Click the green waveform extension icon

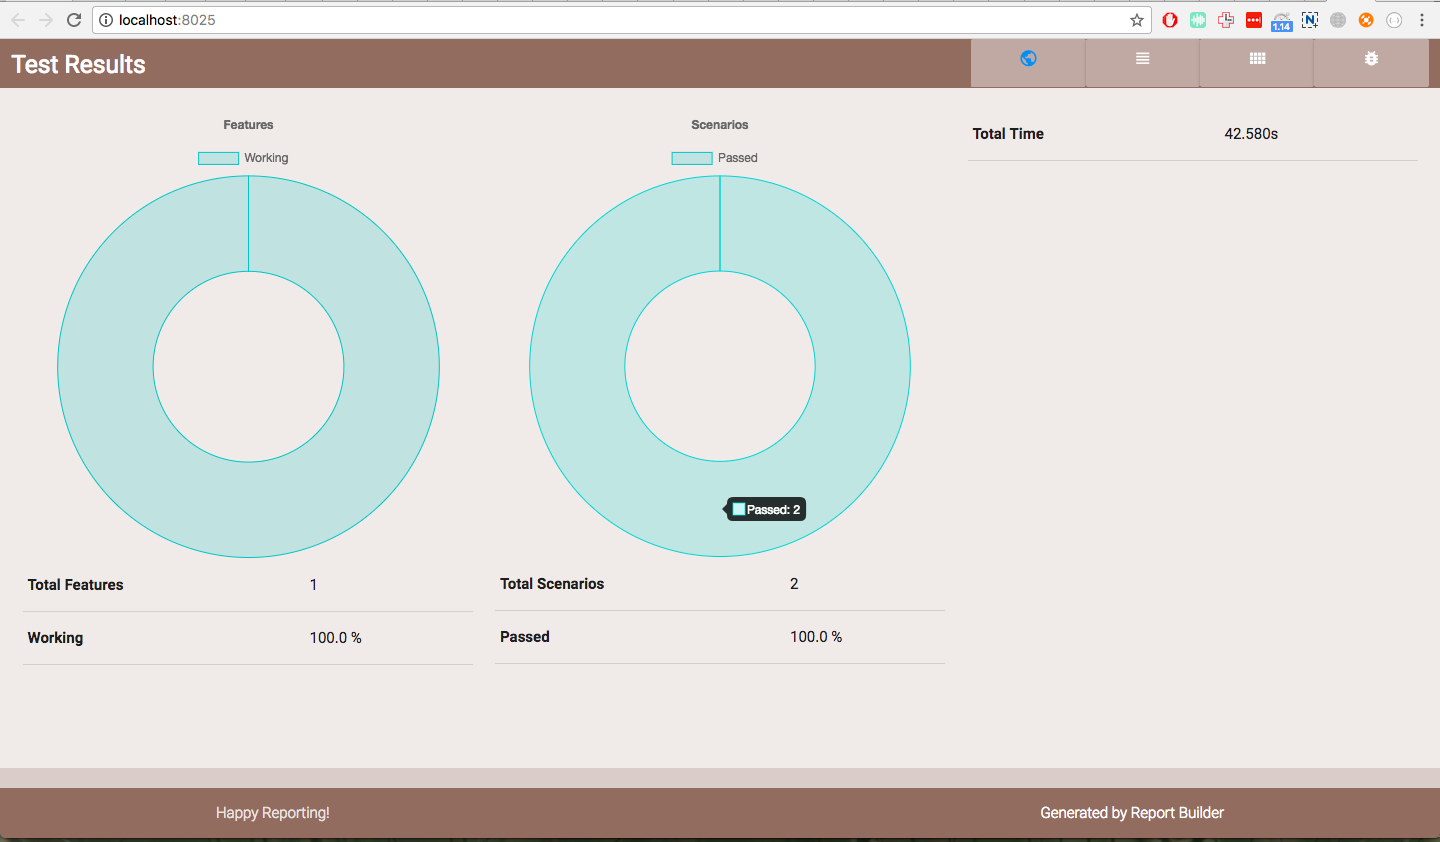pyautogui.click(x=1198, y=20)
